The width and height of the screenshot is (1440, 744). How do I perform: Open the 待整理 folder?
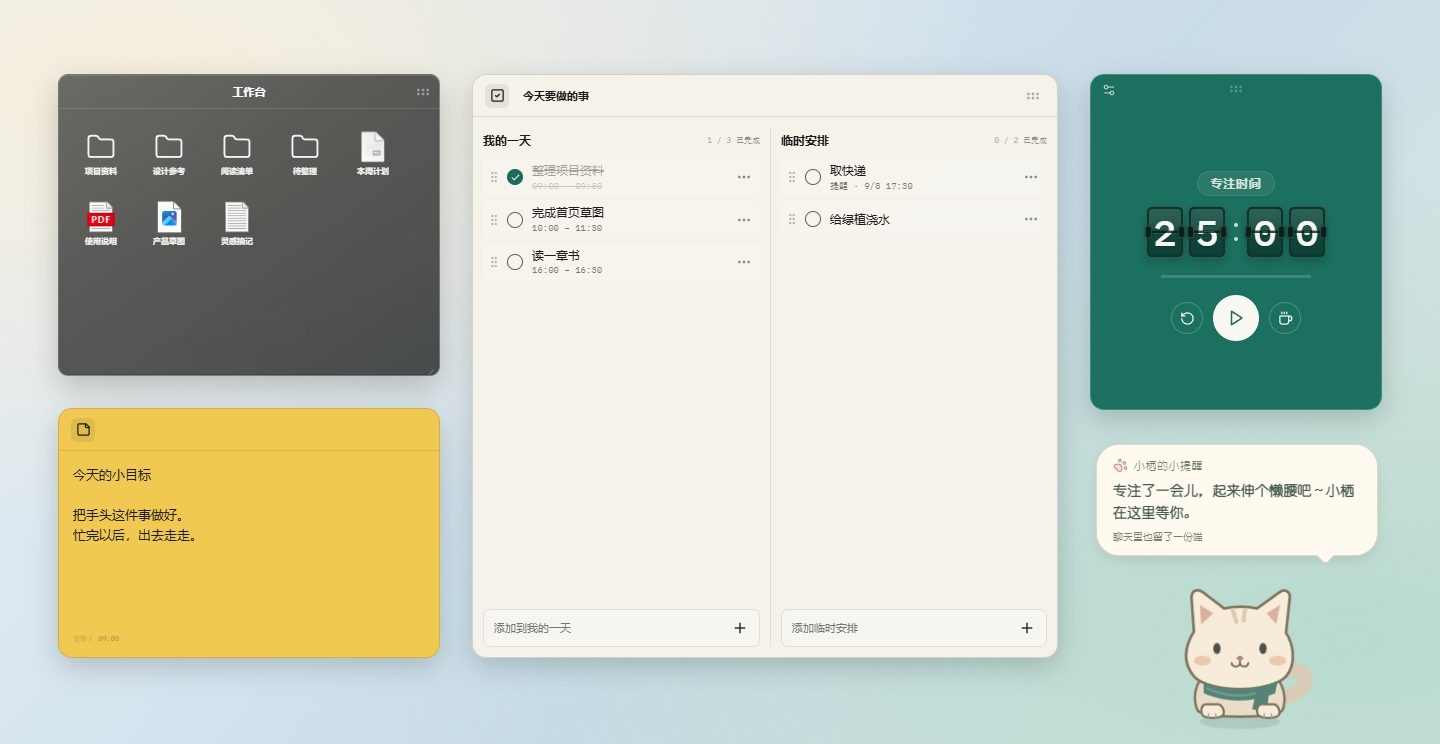[305, 154]
